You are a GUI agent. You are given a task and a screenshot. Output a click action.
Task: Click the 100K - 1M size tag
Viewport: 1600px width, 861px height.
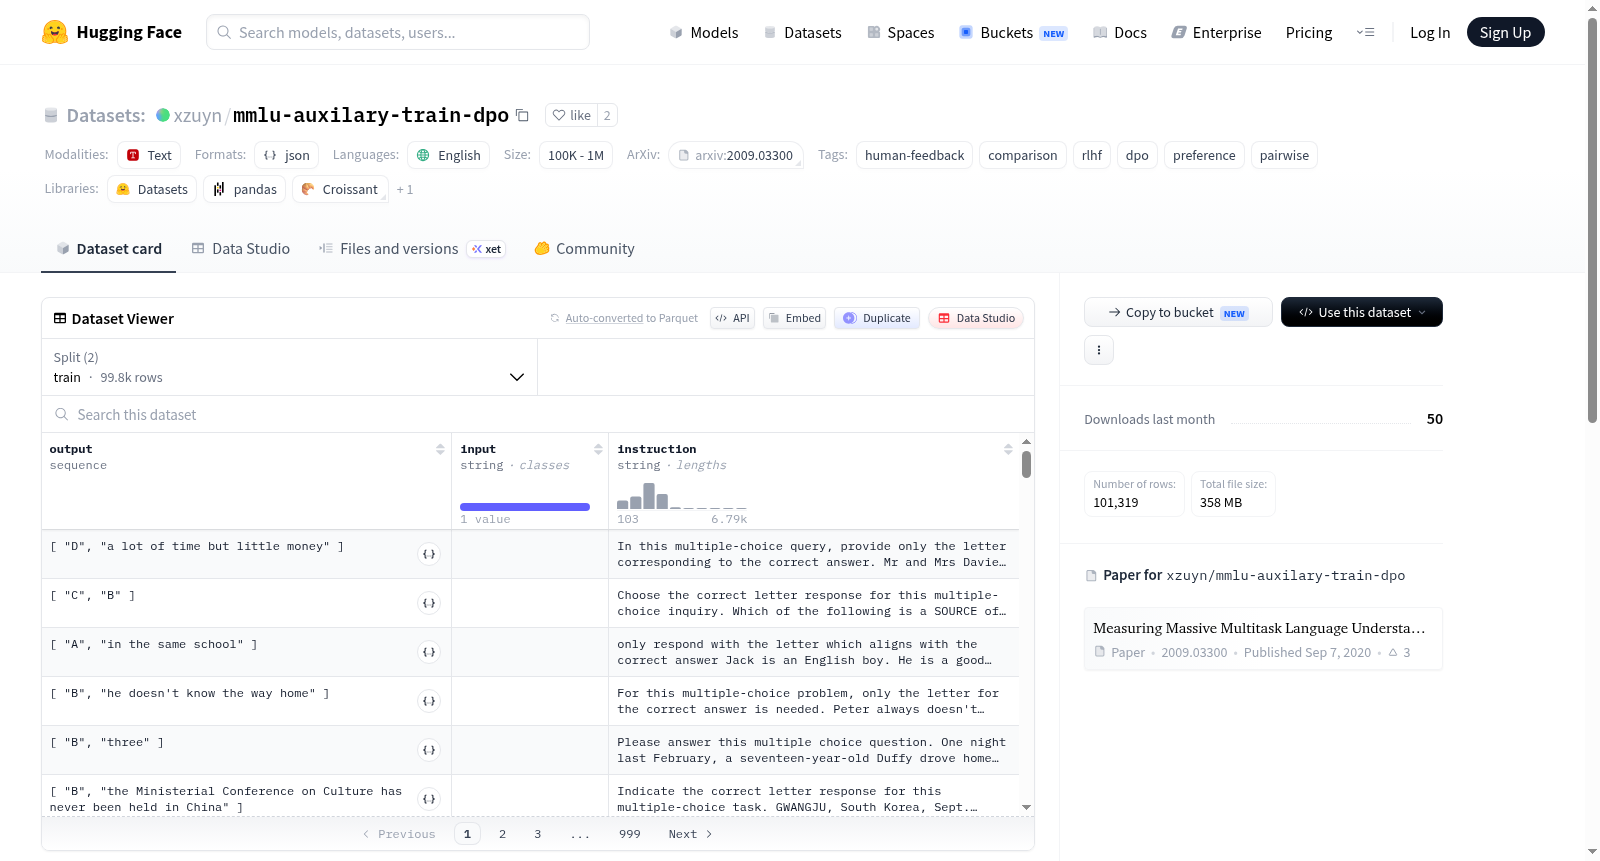[576, 155]
